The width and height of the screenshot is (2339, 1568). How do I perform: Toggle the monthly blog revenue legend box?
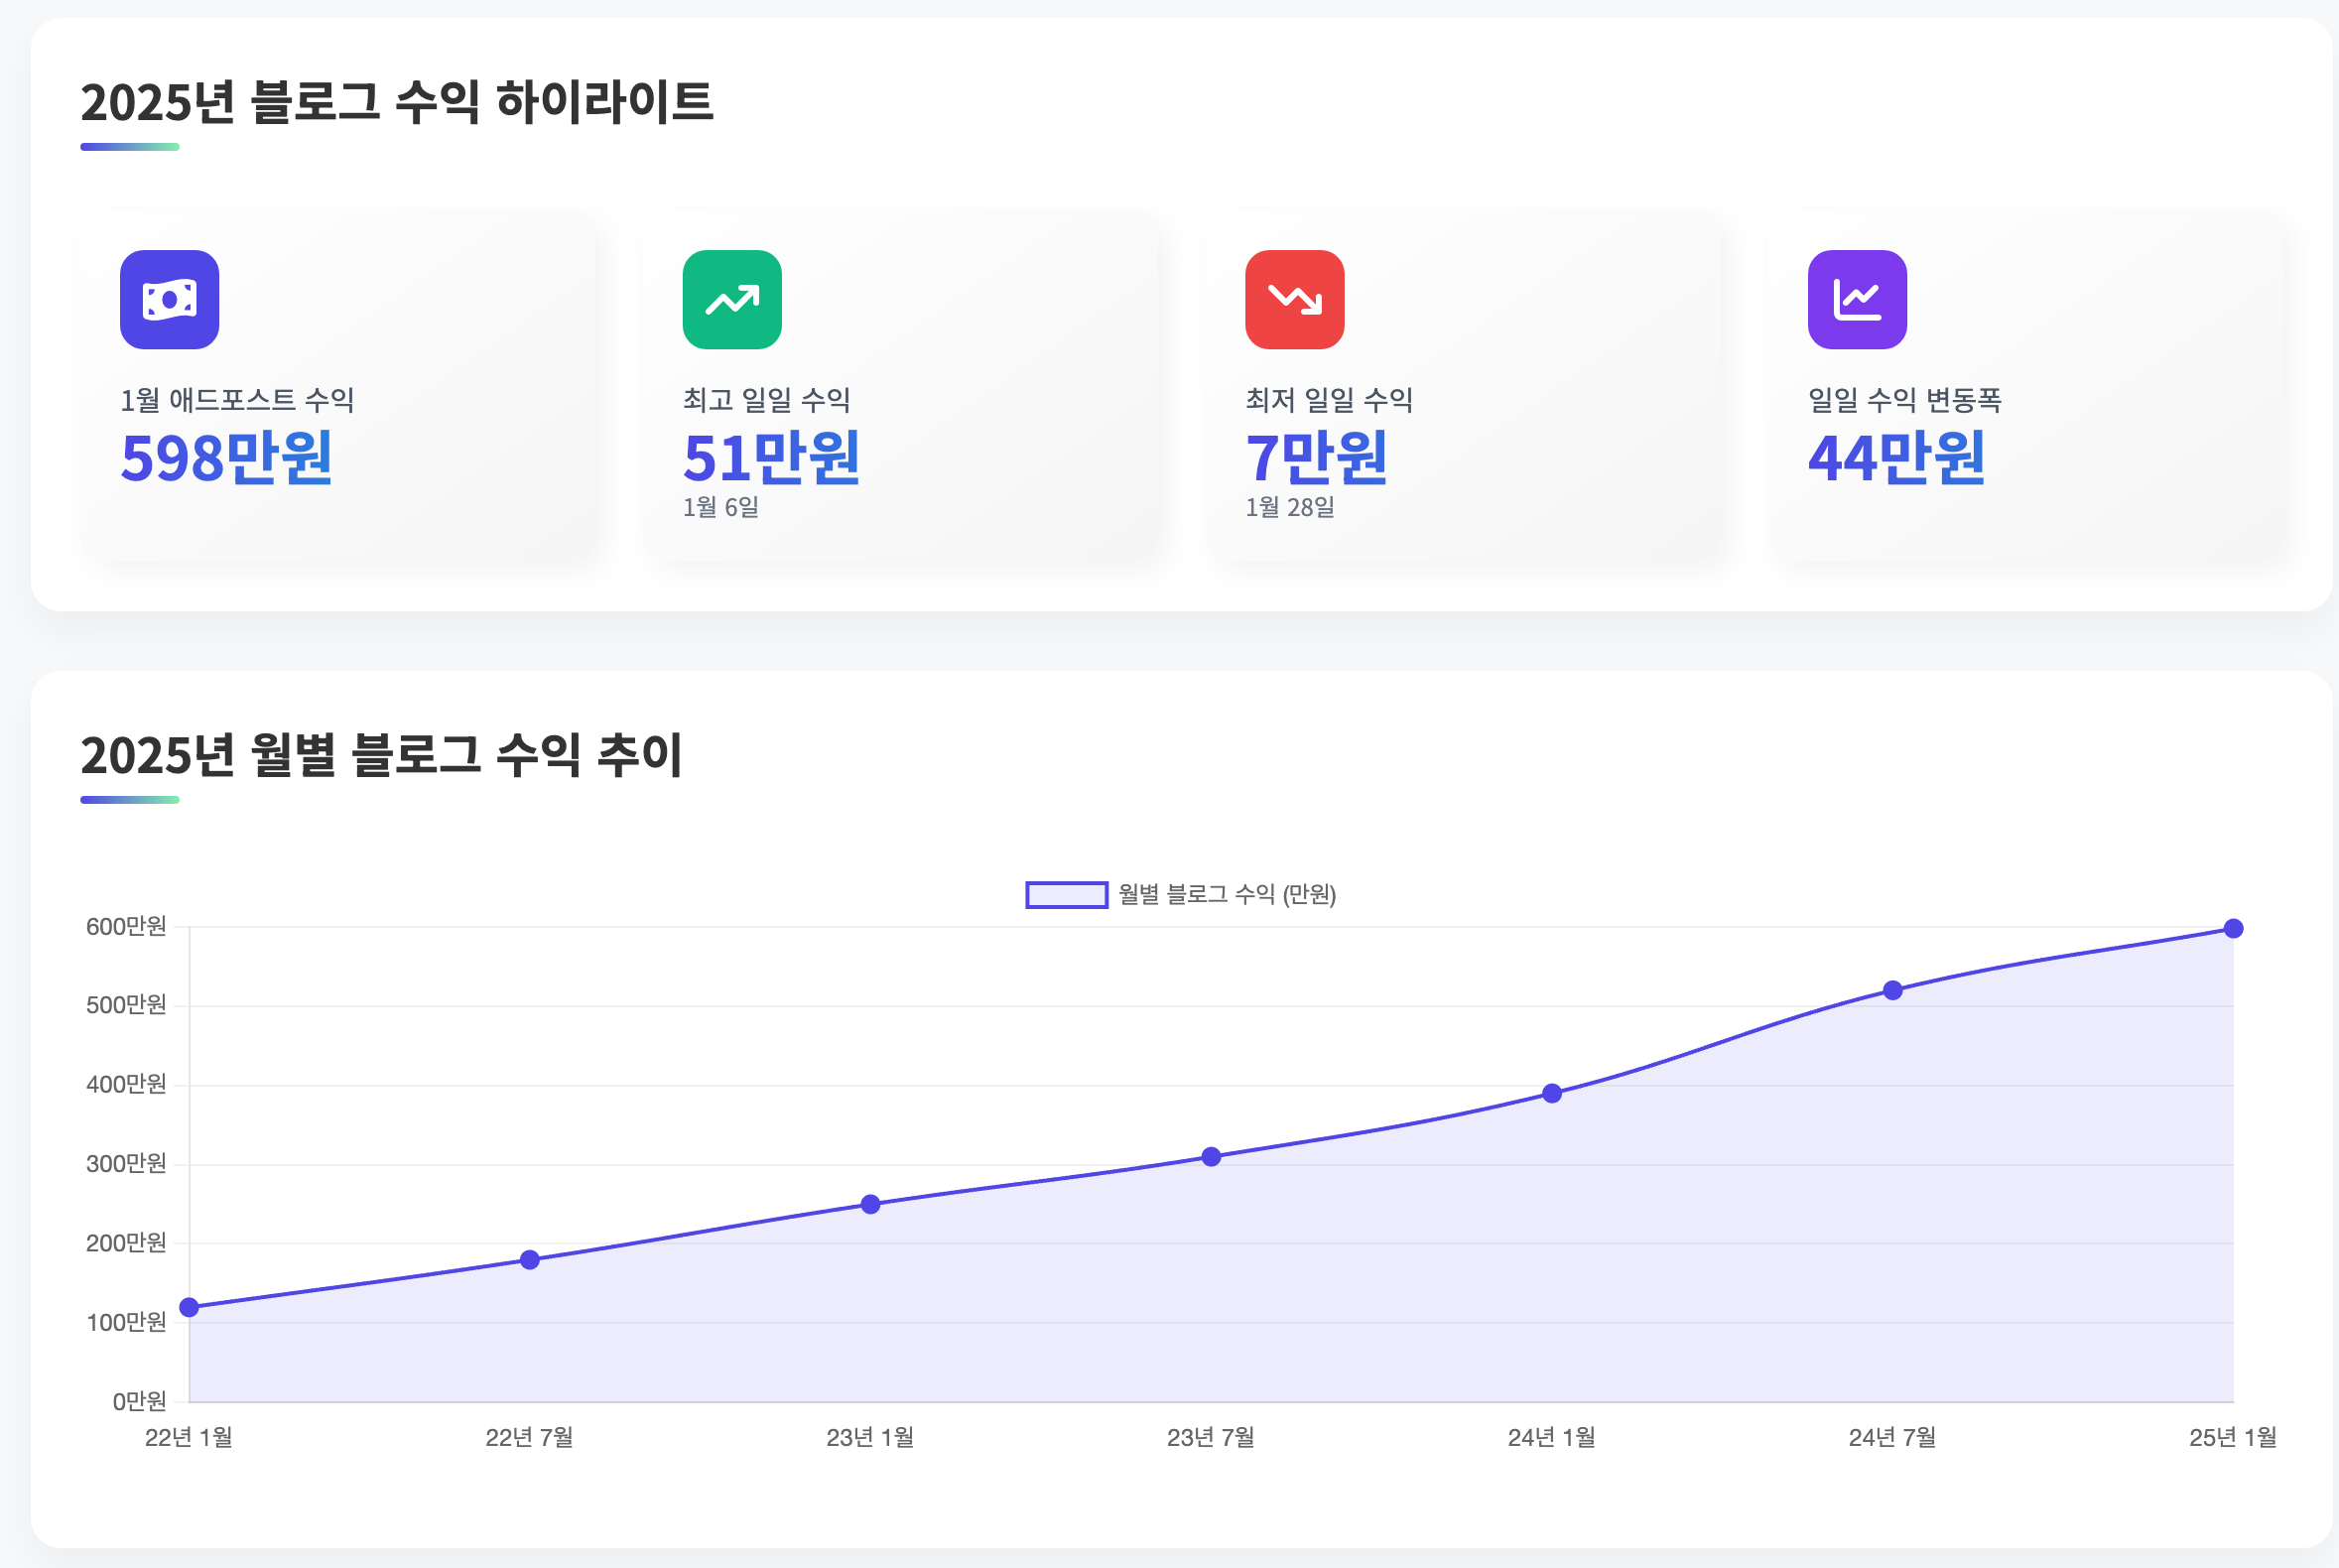[1066, 894]
